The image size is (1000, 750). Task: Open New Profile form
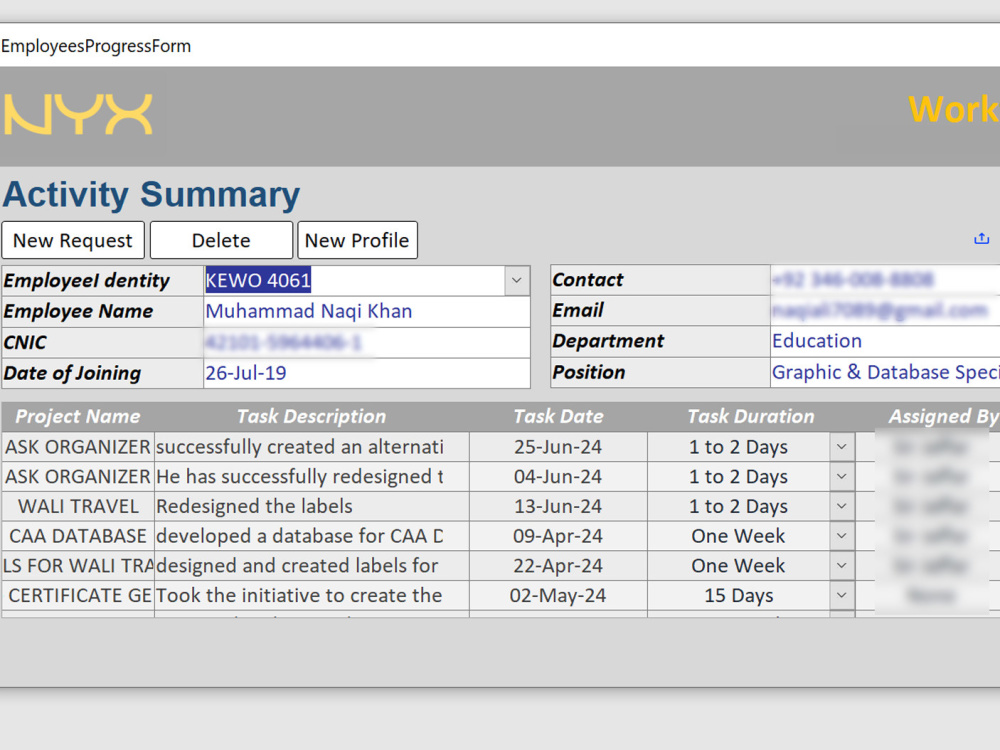(357, 240)
